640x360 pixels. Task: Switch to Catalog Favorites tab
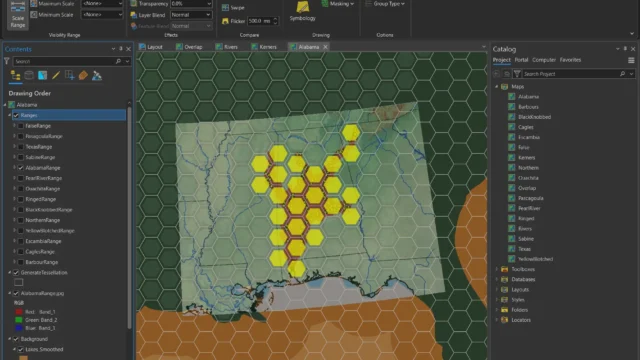(x=570, y=60)
